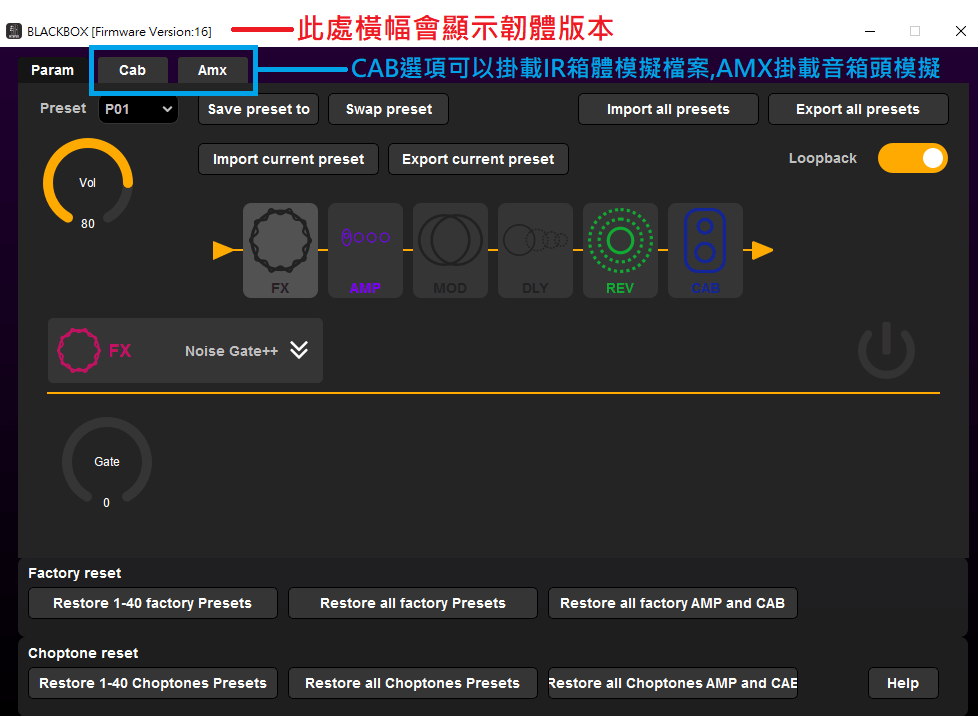Select the AMP block in signal chain

click(365, 250)
